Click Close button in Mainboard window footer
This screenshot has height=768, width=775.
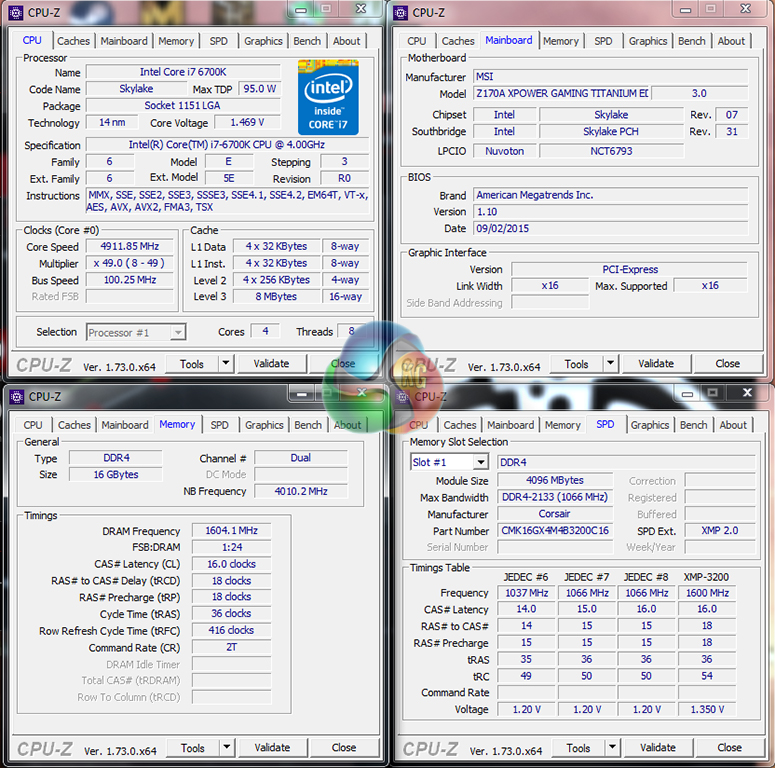tap(728, 364)
